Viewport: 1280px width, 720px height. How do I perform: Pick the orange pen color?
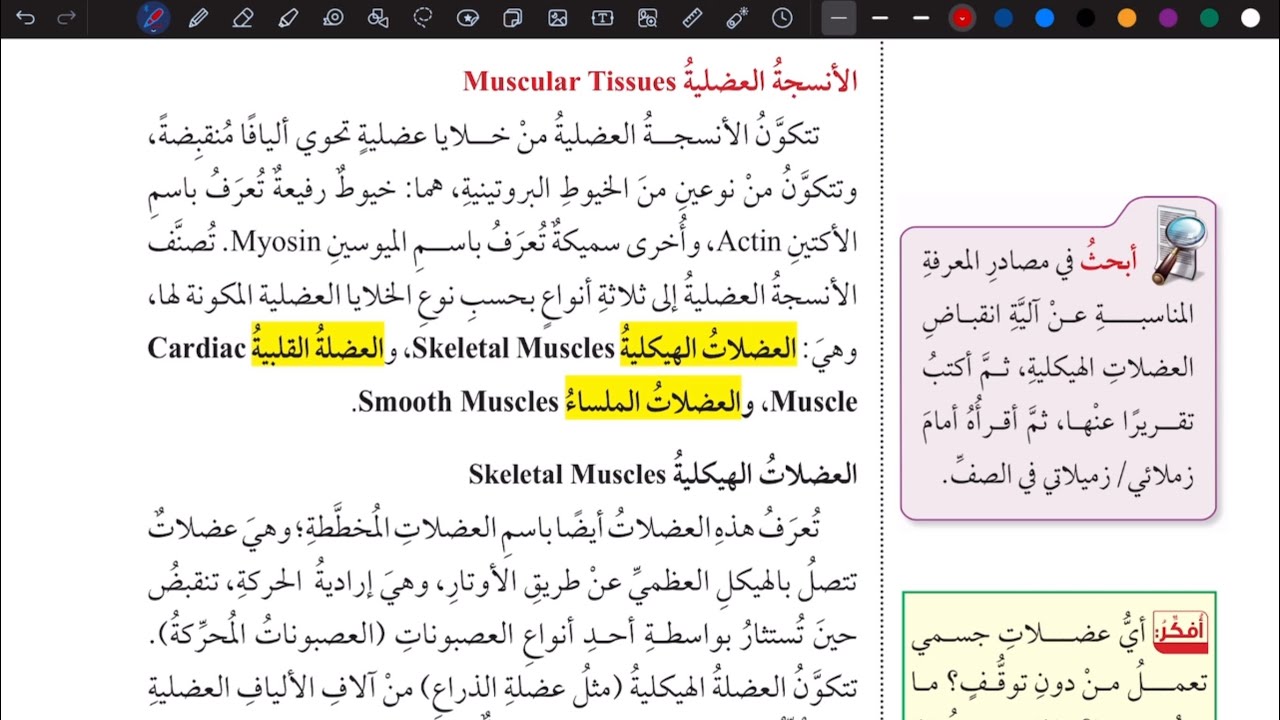(1127, 18)
